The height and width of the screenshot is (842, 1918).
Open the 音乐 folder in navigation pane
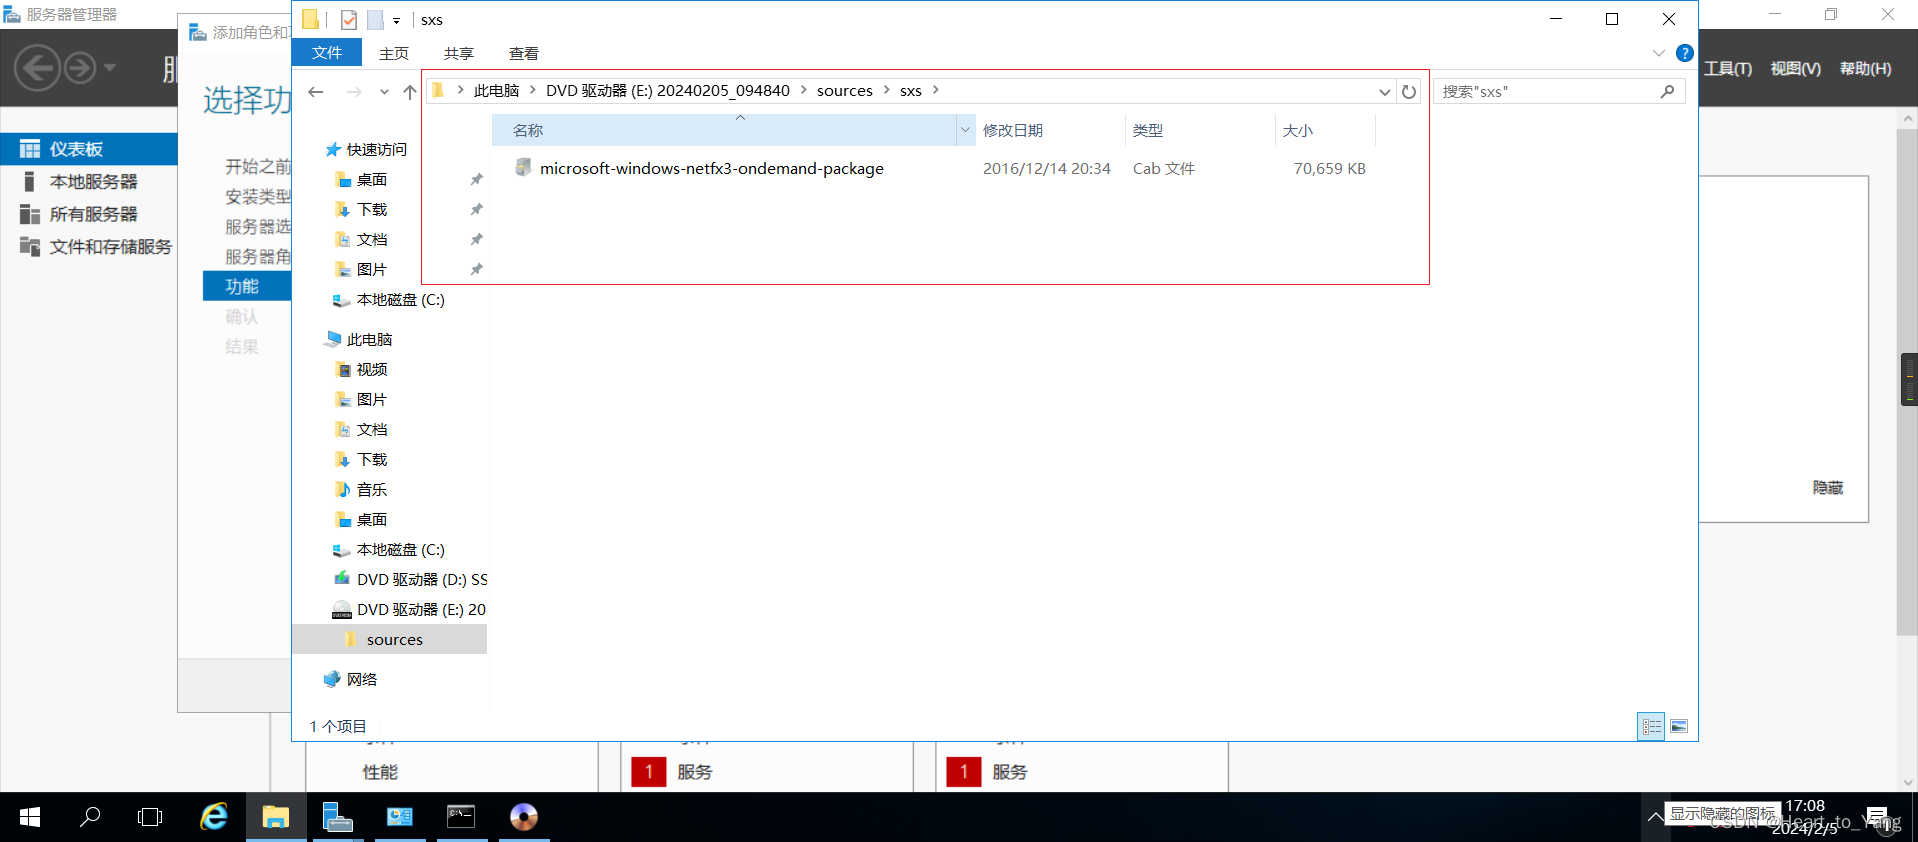[372, 490]
